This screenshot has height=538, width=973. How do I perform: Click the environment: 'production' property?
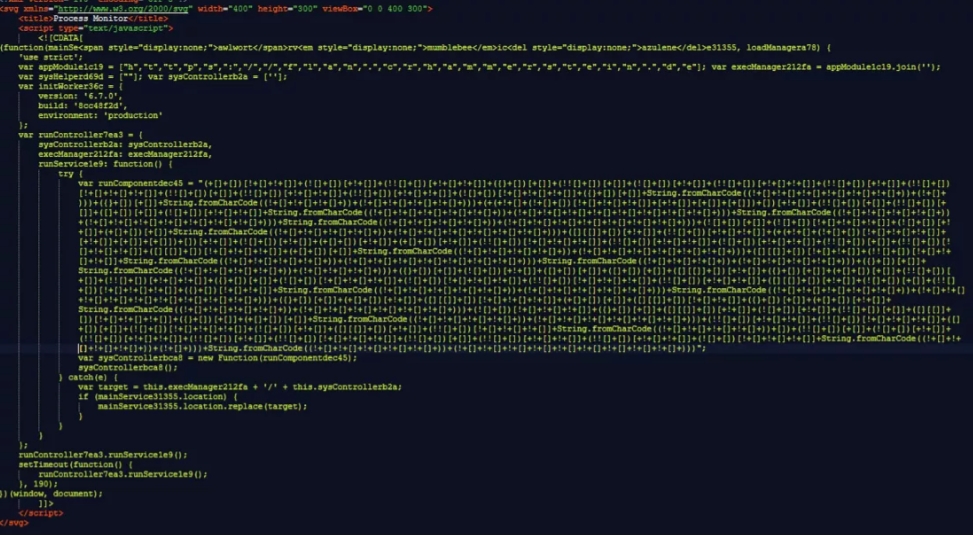tap(101, 115)
